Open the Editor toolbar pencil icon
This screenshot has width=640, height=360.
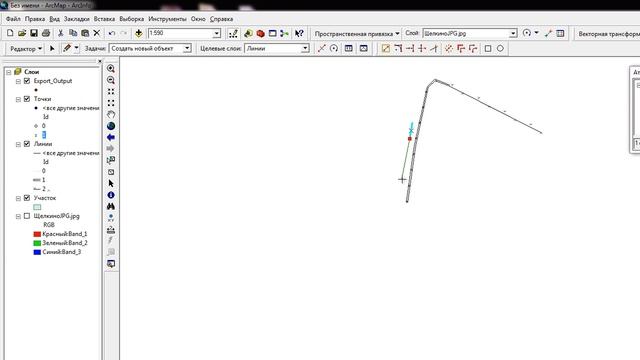coord(233,33)
